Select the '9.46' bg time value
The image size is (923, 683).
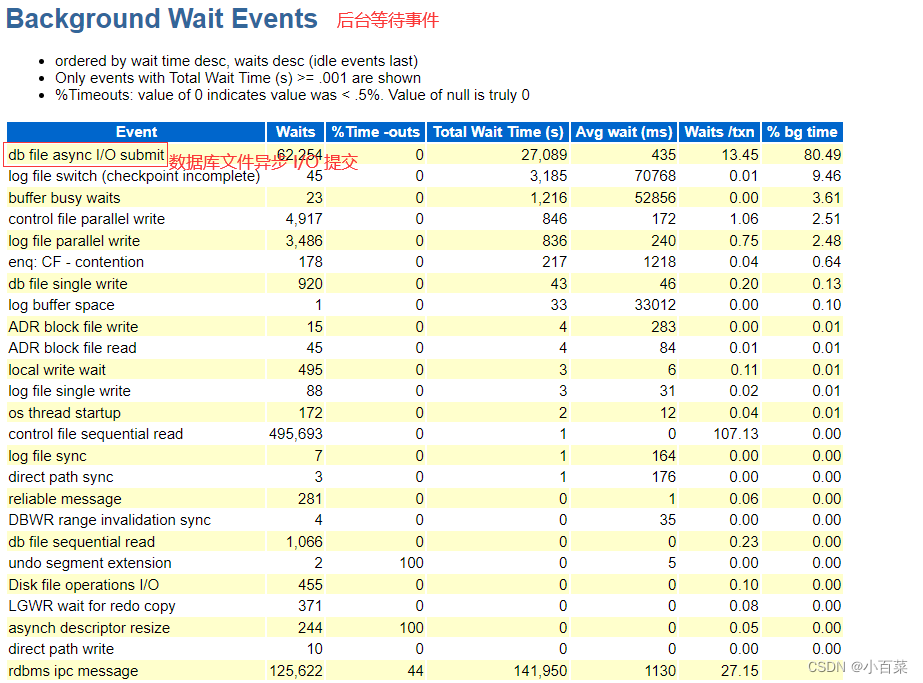[826, 176]
